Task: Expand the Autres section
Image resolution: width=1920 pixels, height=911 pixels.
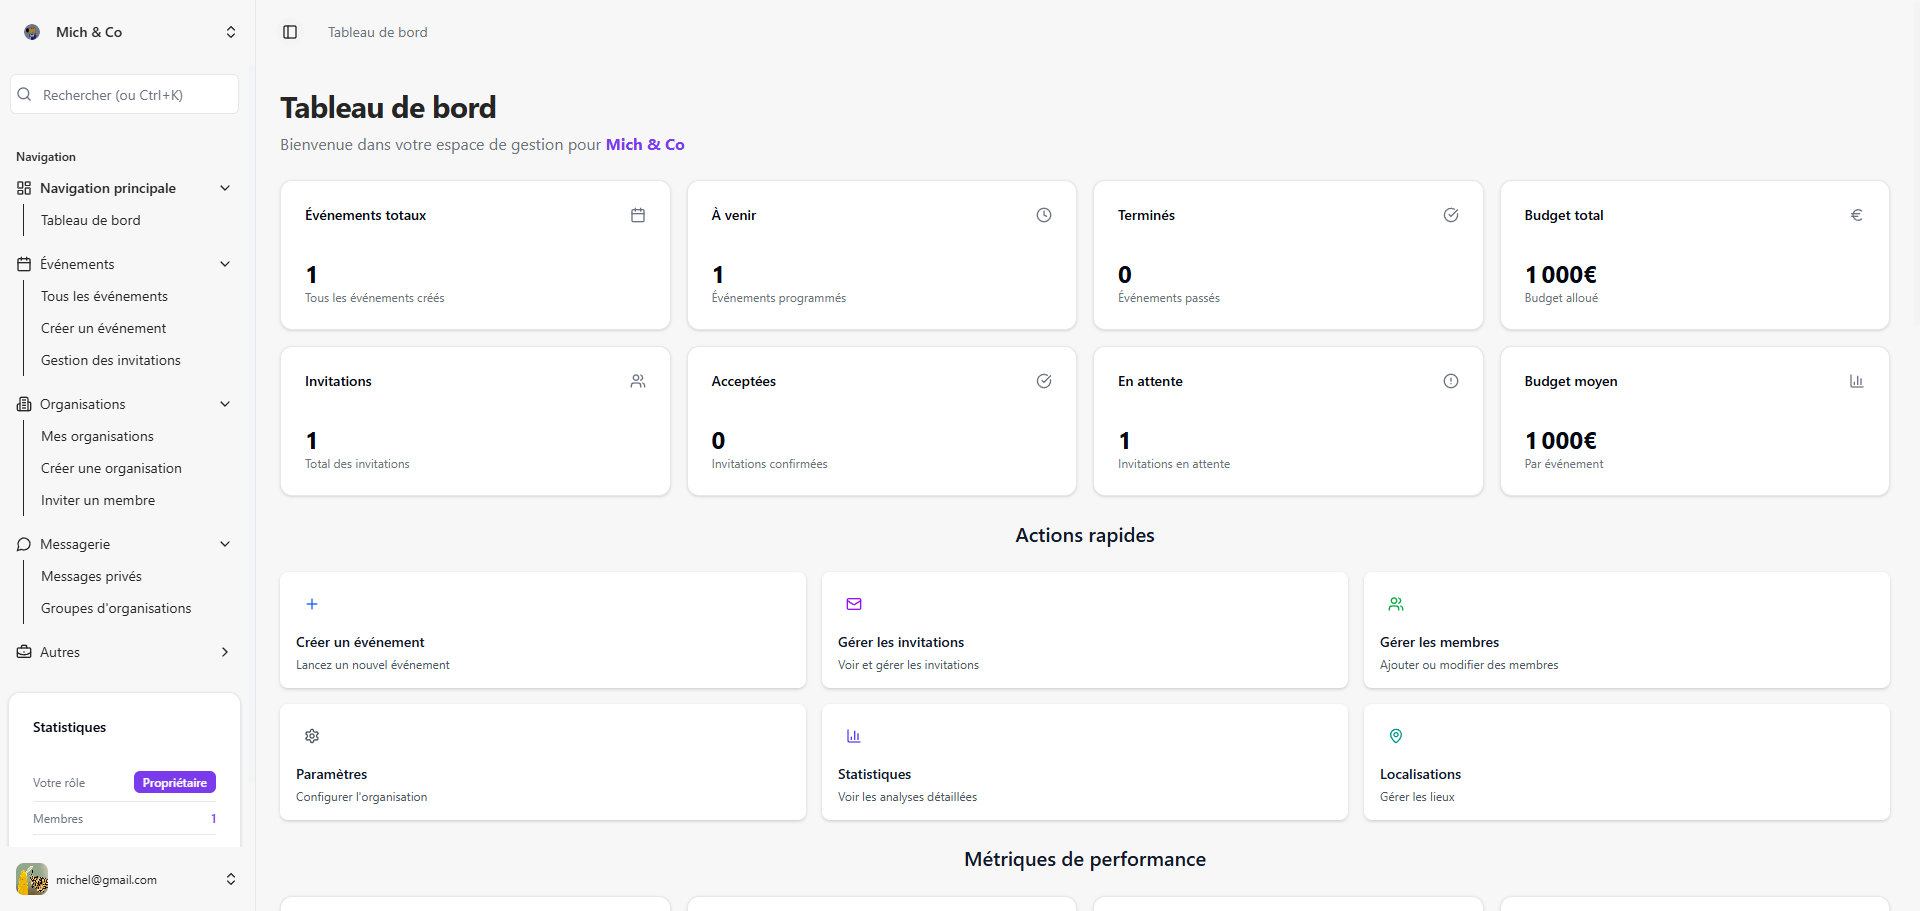Action: click(x=225, y=652)
